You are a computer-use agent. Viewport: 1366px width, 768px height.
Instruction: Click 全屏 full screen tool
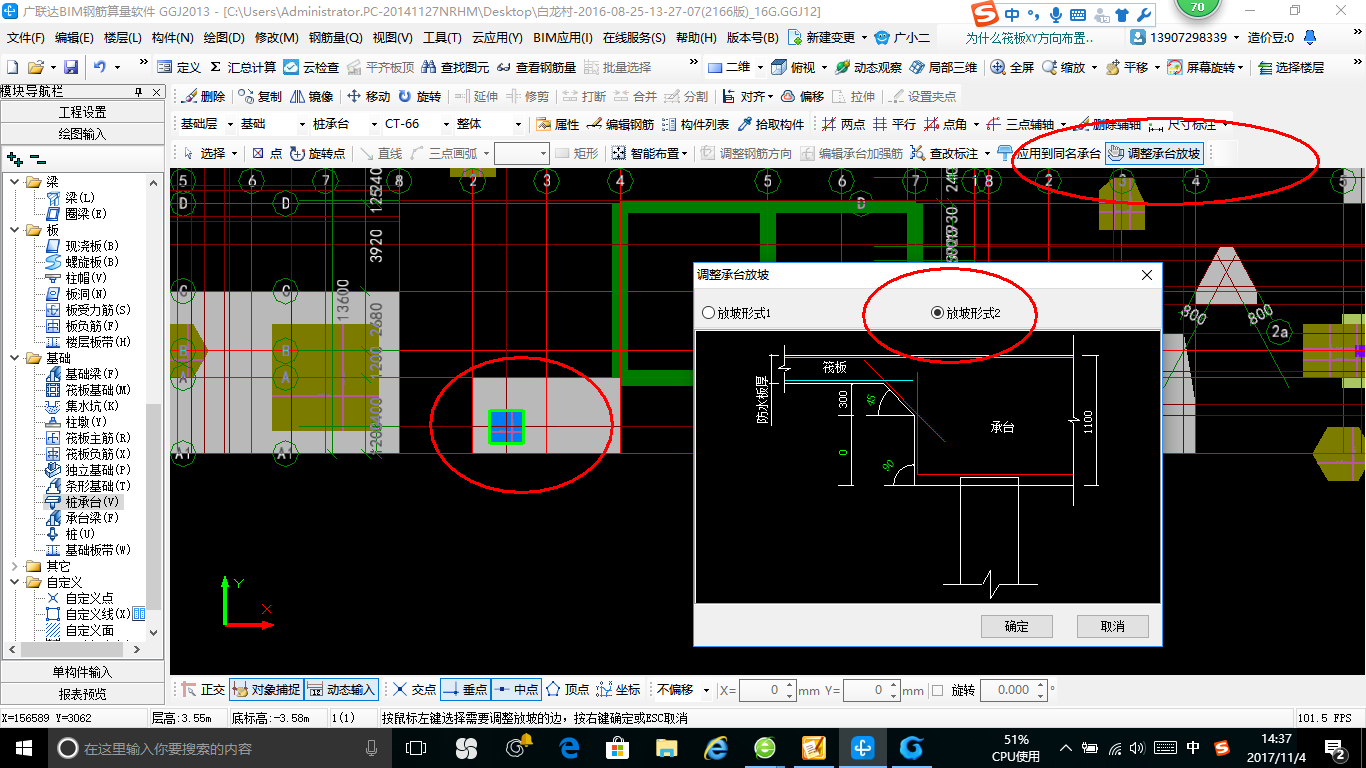pos(1012,67)
